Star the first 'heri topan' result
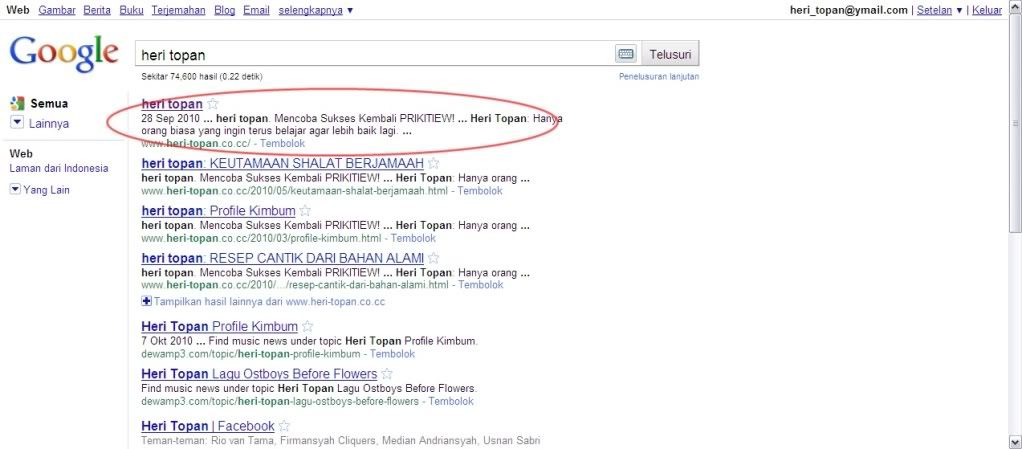This screenshot has width=1022, height=449. [x=213, y=104]
